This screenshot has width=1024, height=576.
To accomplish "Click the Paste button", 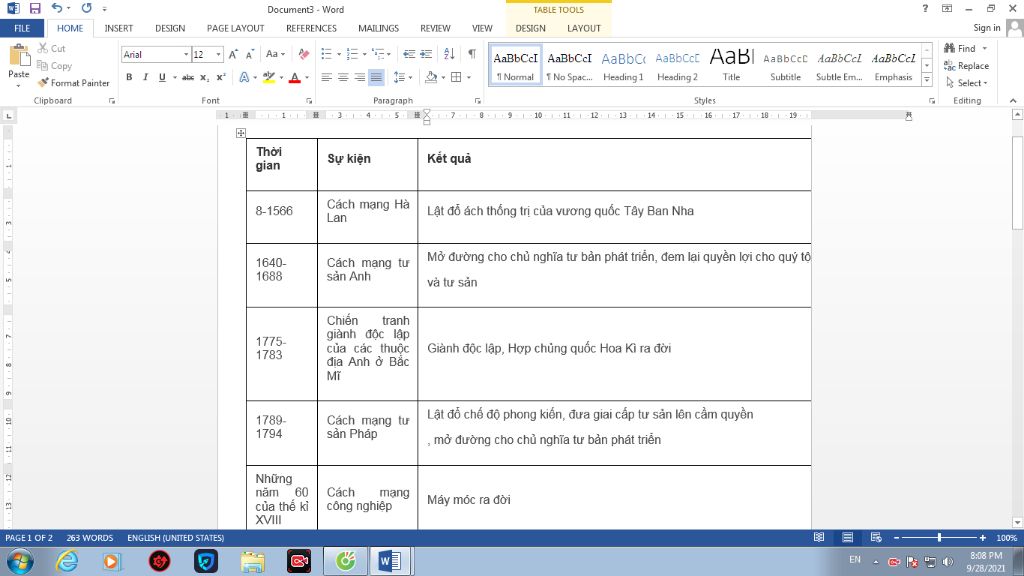I will [x=18, y=65].
